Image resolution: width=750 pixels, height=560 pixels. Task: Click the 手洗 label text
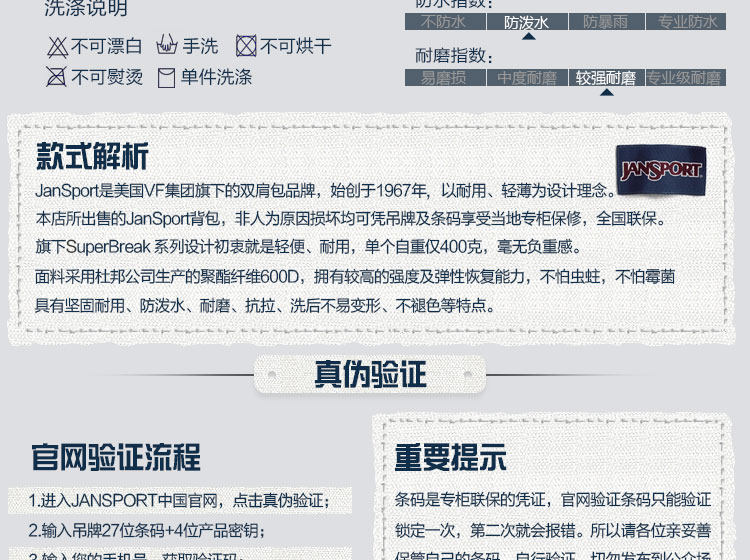[200, 46]
